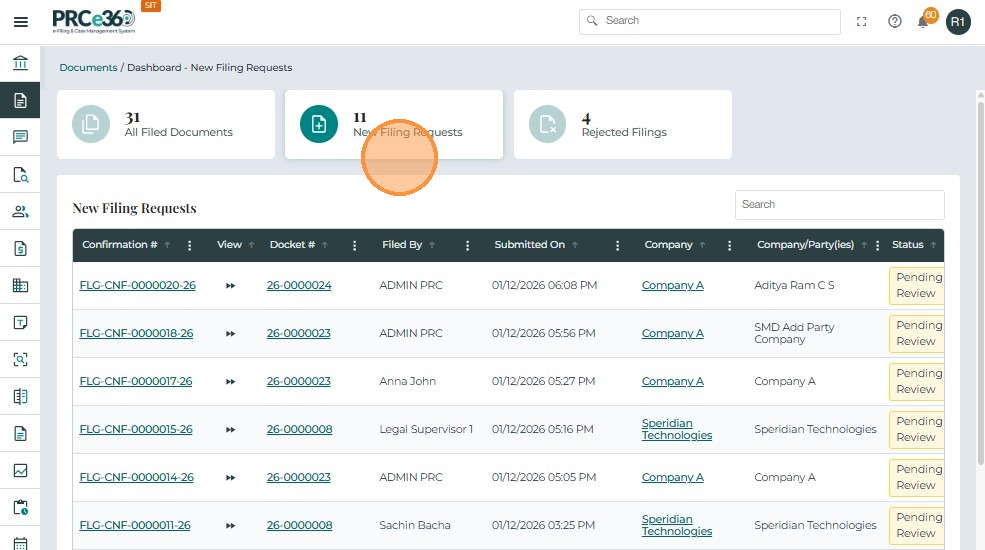Open the users sidebar icon
This screenshot has height=550, width=985.
point(20,211)
